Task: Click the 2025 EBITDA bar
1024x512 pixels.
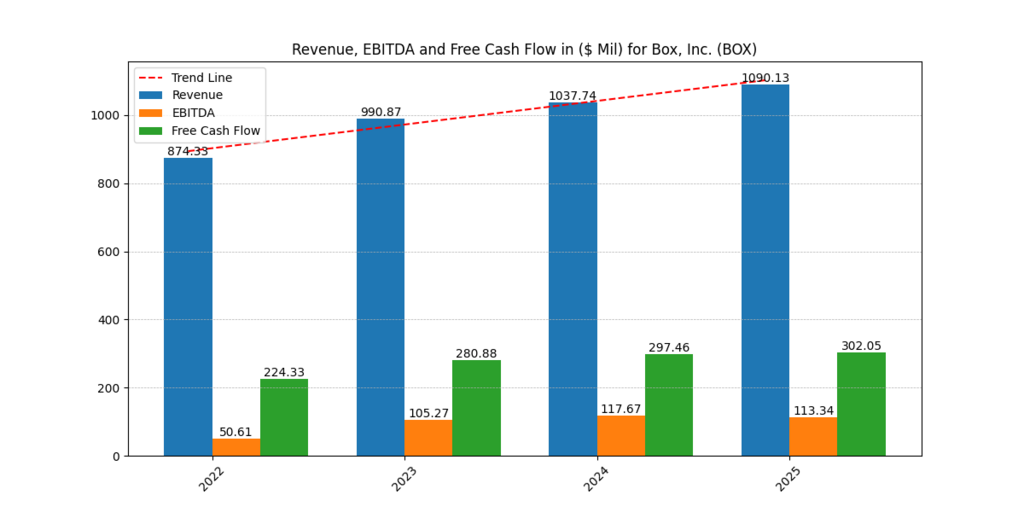Action: point(813,436)
